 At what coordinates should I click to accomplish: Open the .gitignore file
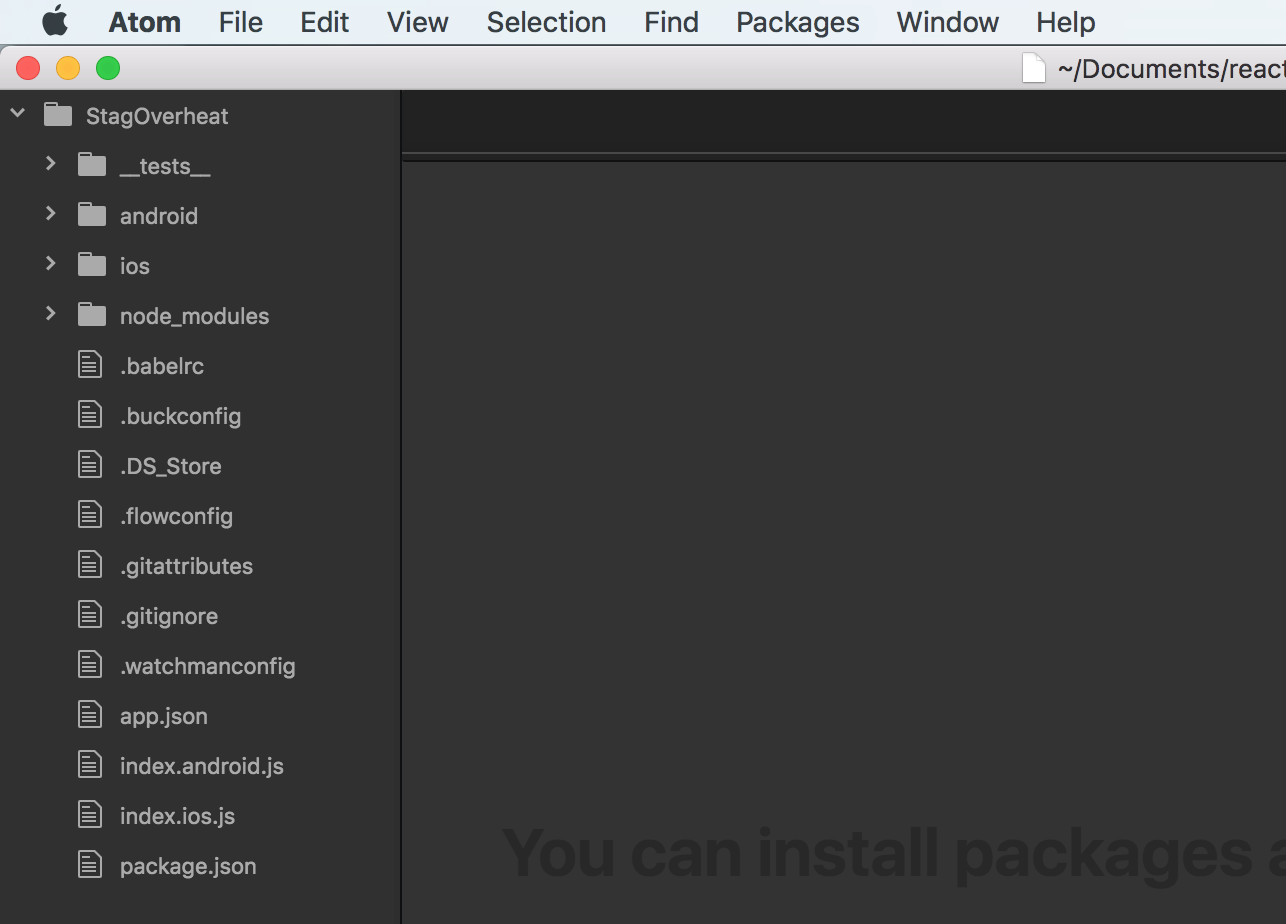[169, 616]
